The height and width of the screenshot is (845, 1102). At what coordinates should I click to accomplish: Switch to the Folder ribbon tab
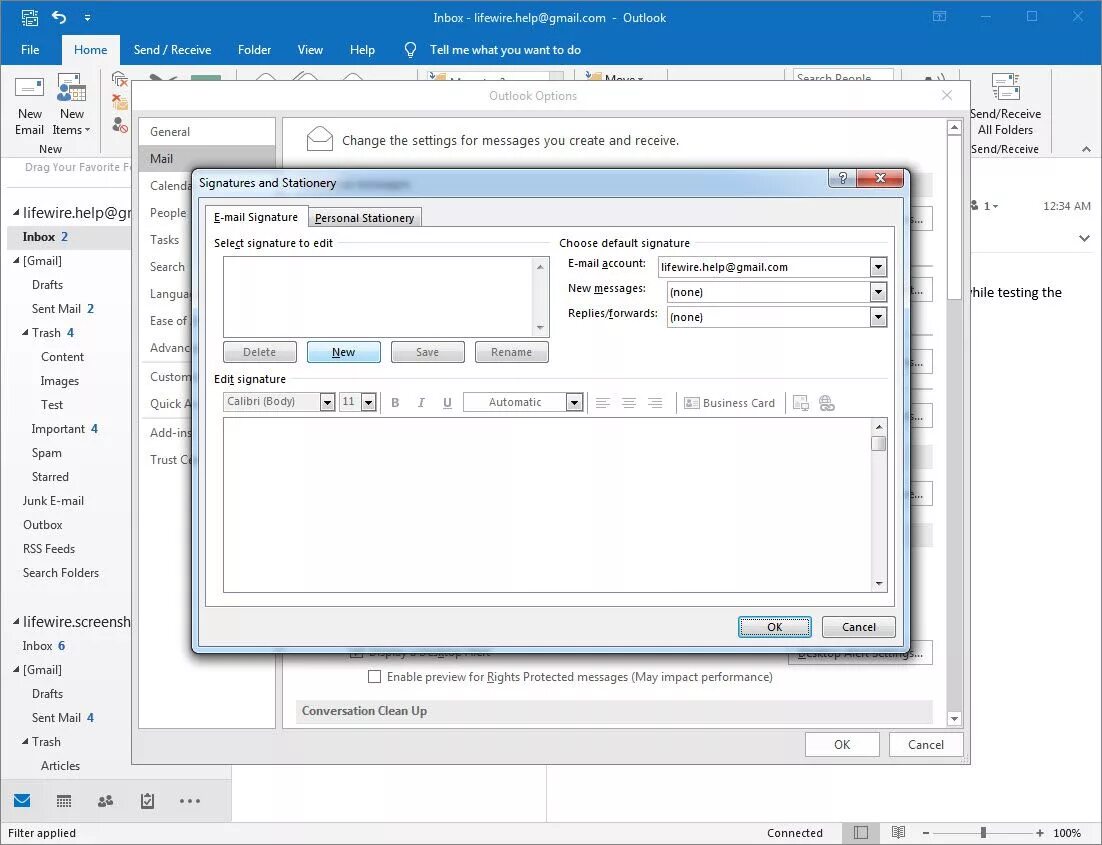[x=254, y=50]
